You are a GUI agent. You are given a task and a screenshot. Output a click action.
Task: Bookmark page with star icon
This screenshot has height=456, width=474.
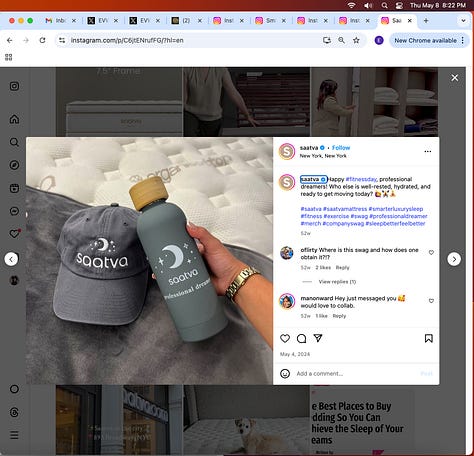click(356, 40)
